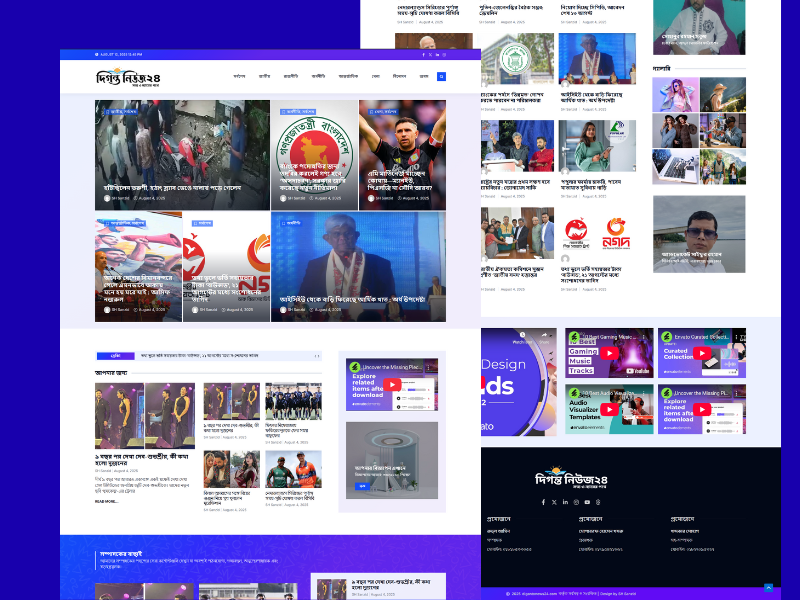Open article of woman holding tablet

pos(597,146)
